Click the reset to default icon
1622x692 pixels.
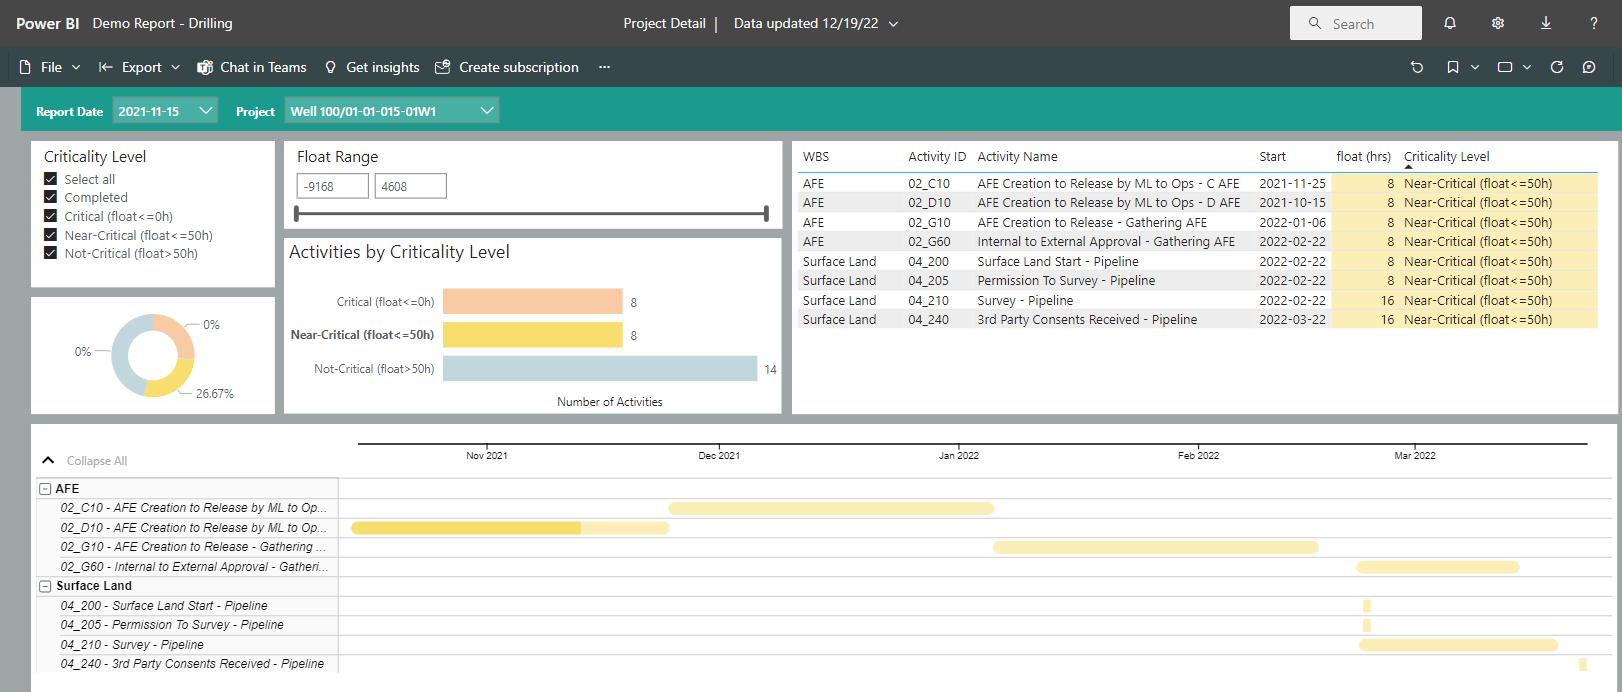pos(1416,67)
